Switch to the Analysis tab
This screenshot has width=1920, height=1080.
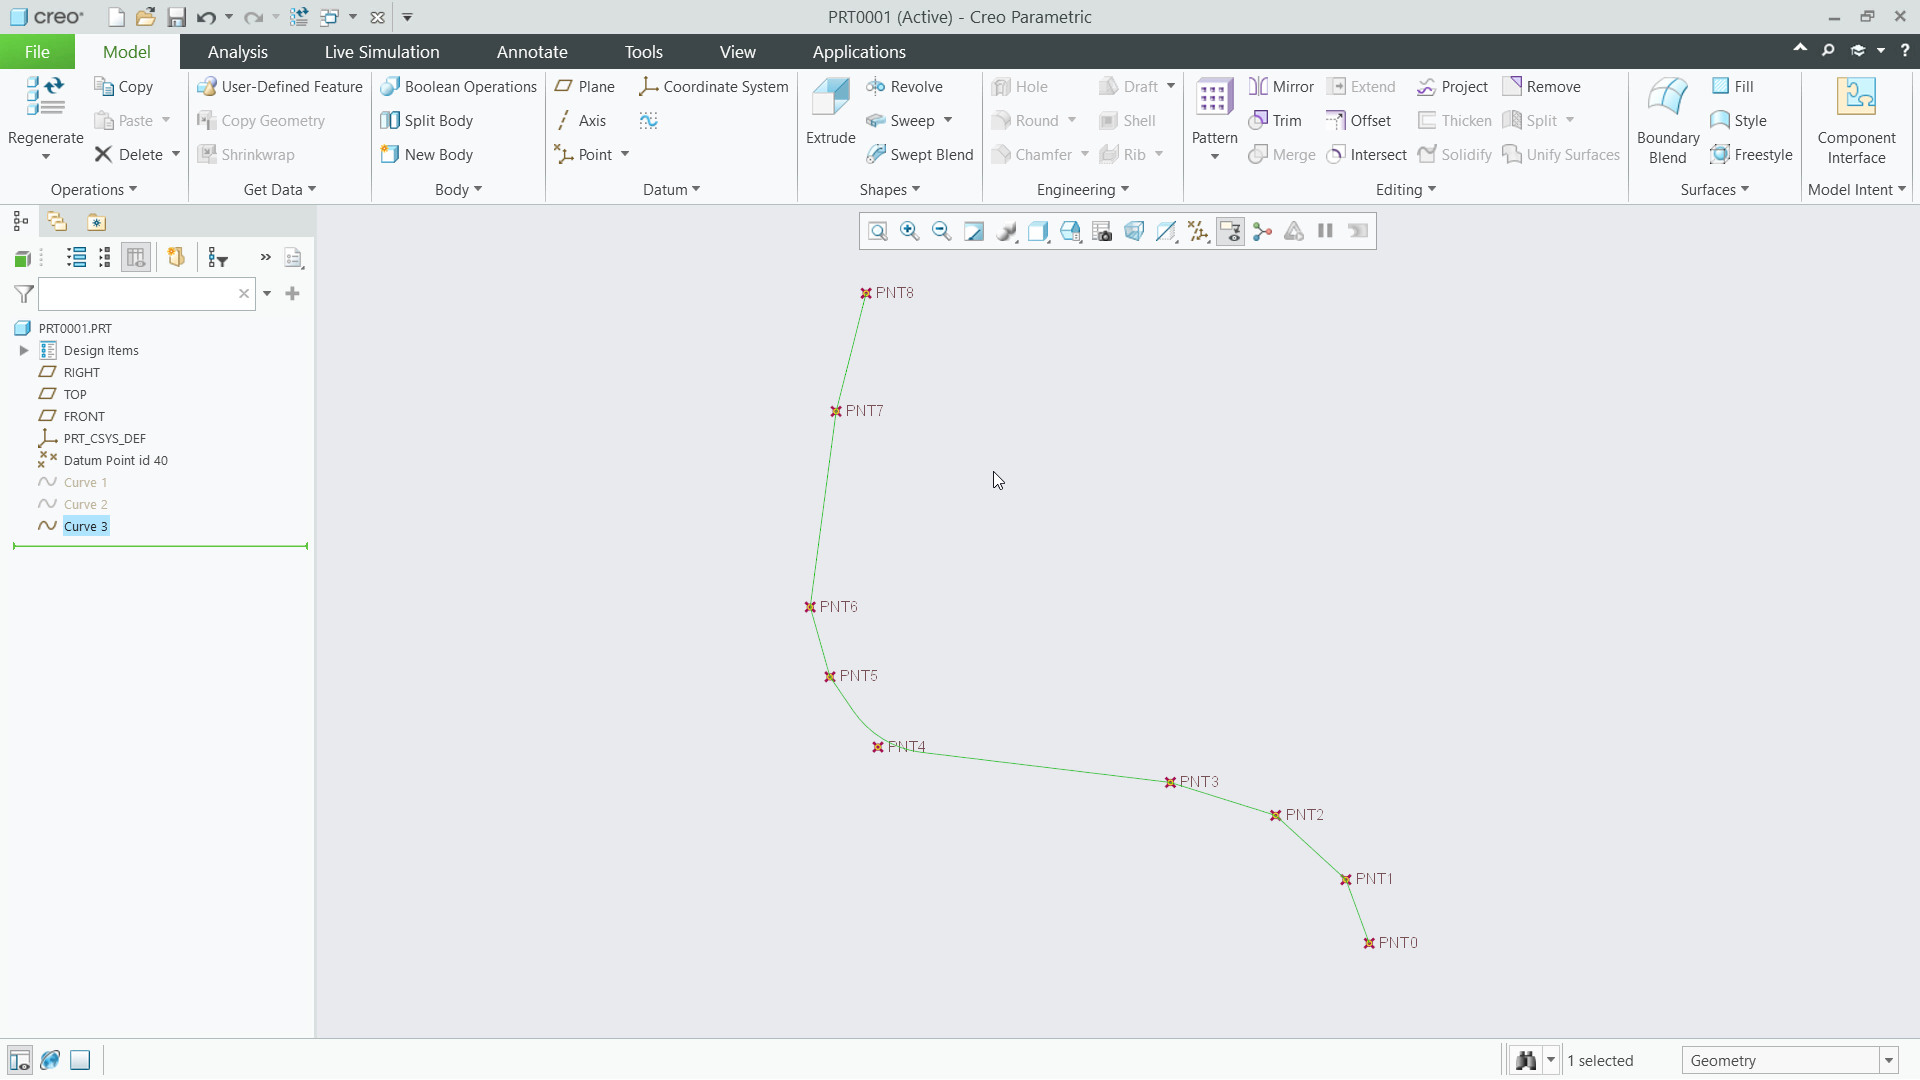tap(238, 52)
